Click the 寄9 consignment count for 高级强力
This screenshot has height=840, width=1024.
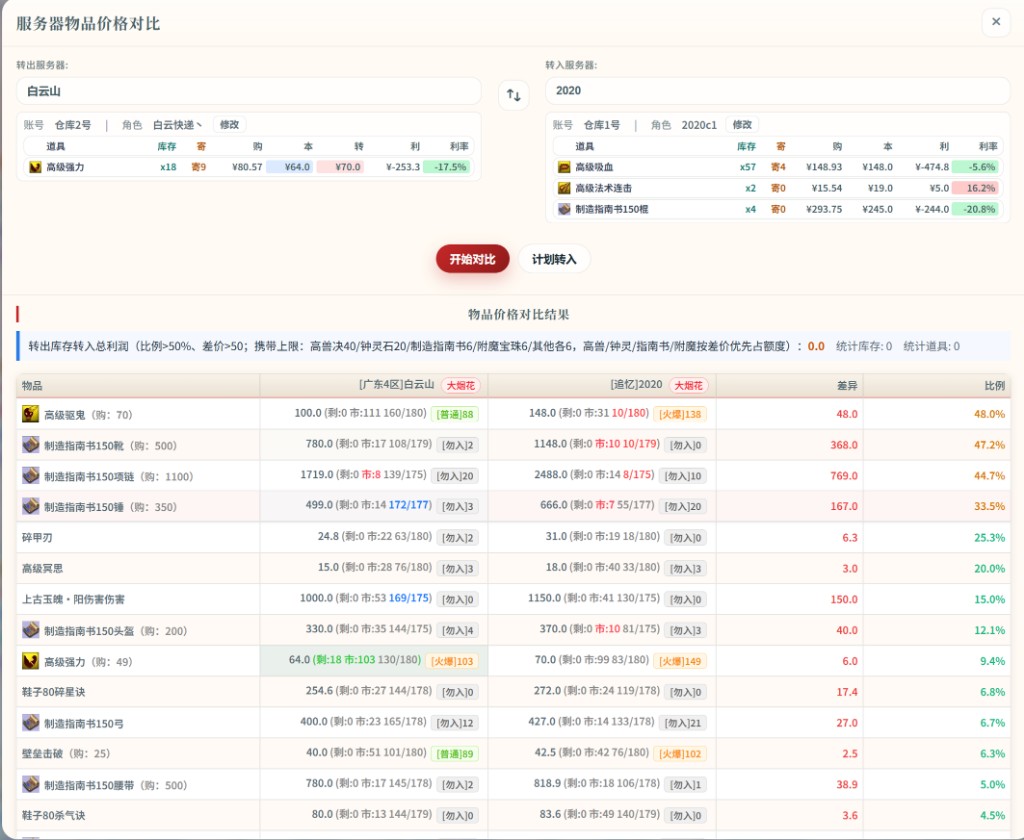click(199, 167)
